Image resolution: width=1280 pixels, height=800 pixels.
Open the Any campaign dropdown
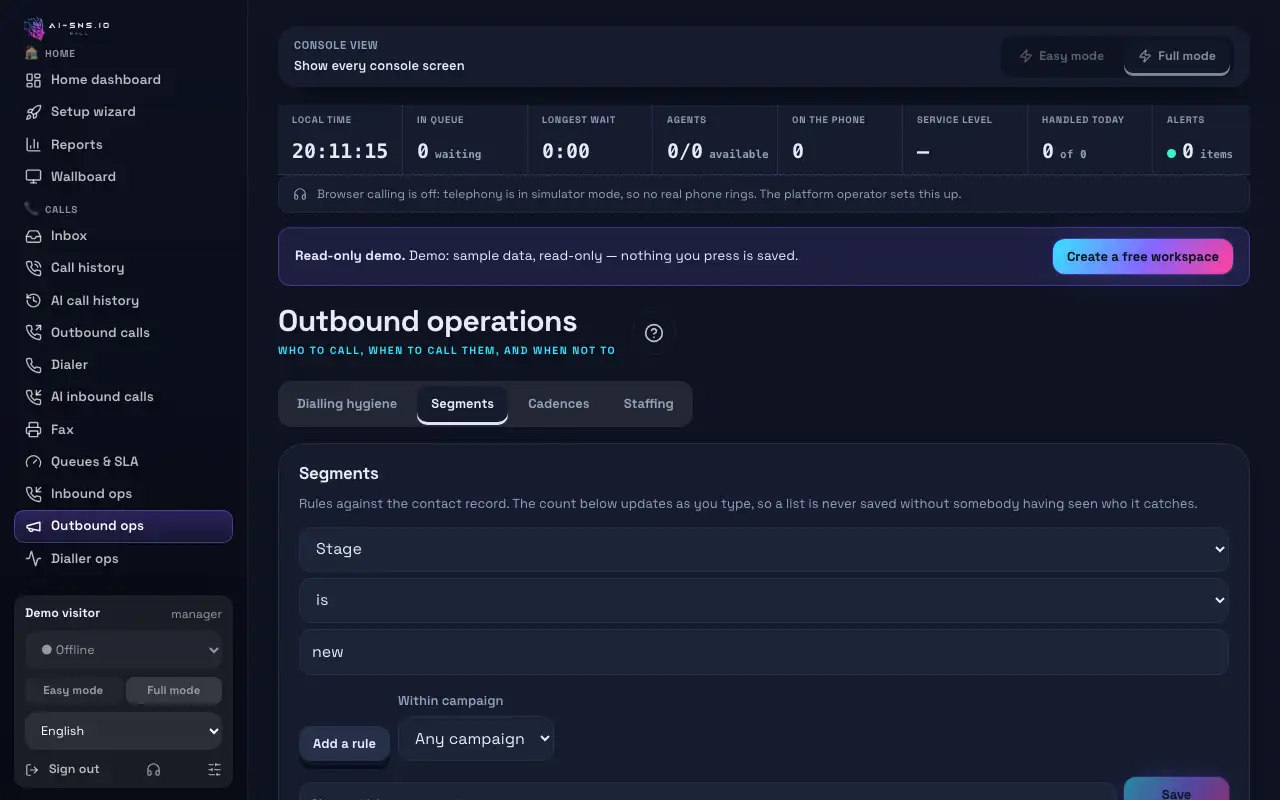476,739
